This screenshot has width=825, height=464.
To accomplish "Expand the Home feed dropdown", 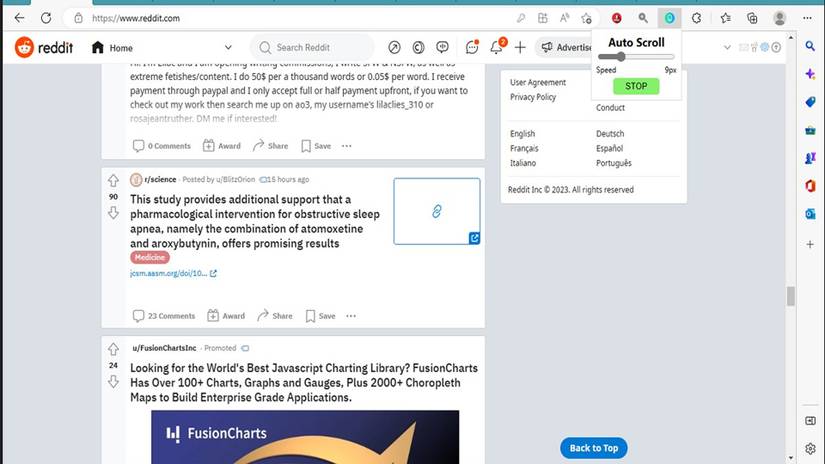I will (x=228, y=47).
